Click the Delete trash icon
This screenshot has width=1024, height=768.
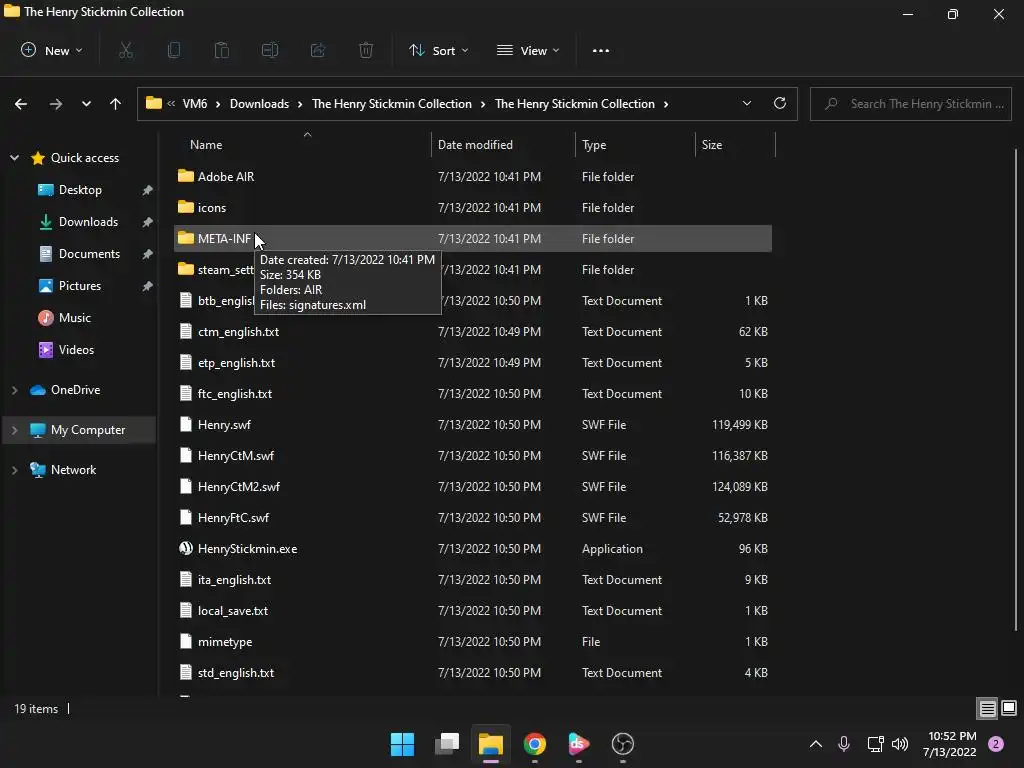[366, 50]
